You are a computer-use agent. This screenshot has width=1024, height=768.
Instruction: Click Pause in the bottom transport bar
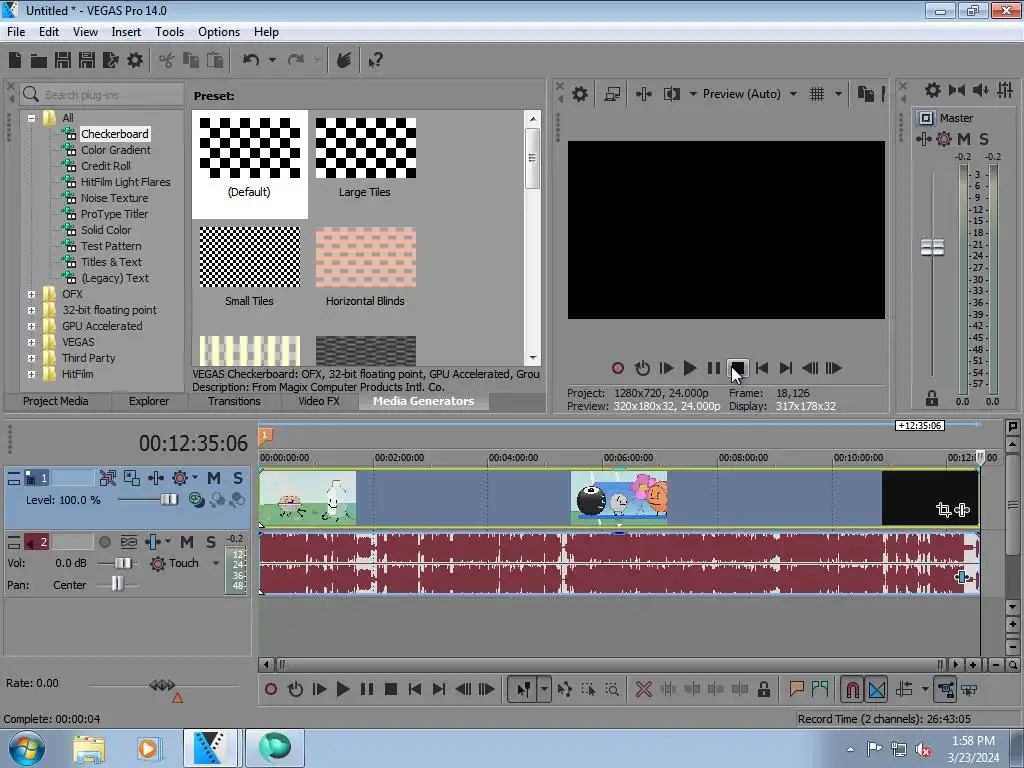click(x=367, y=689)
